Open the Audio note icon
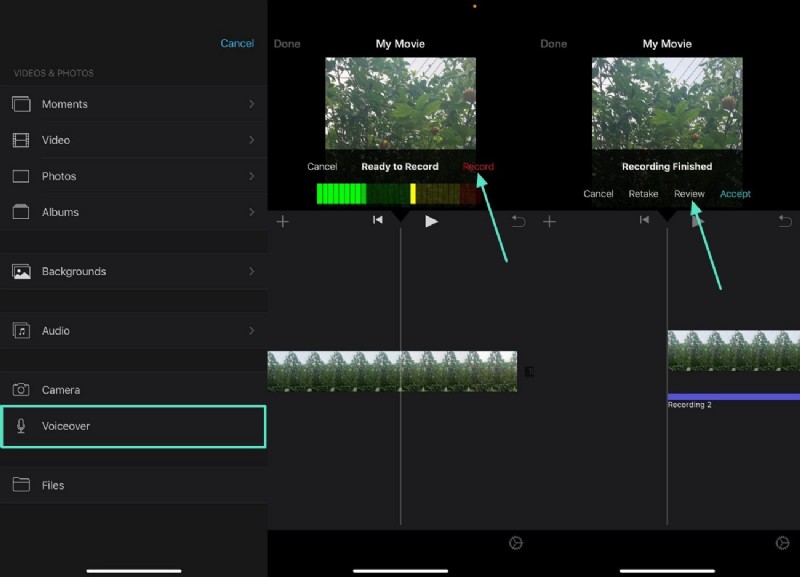This screenshot has width=800, height=577. pos(22,330)
